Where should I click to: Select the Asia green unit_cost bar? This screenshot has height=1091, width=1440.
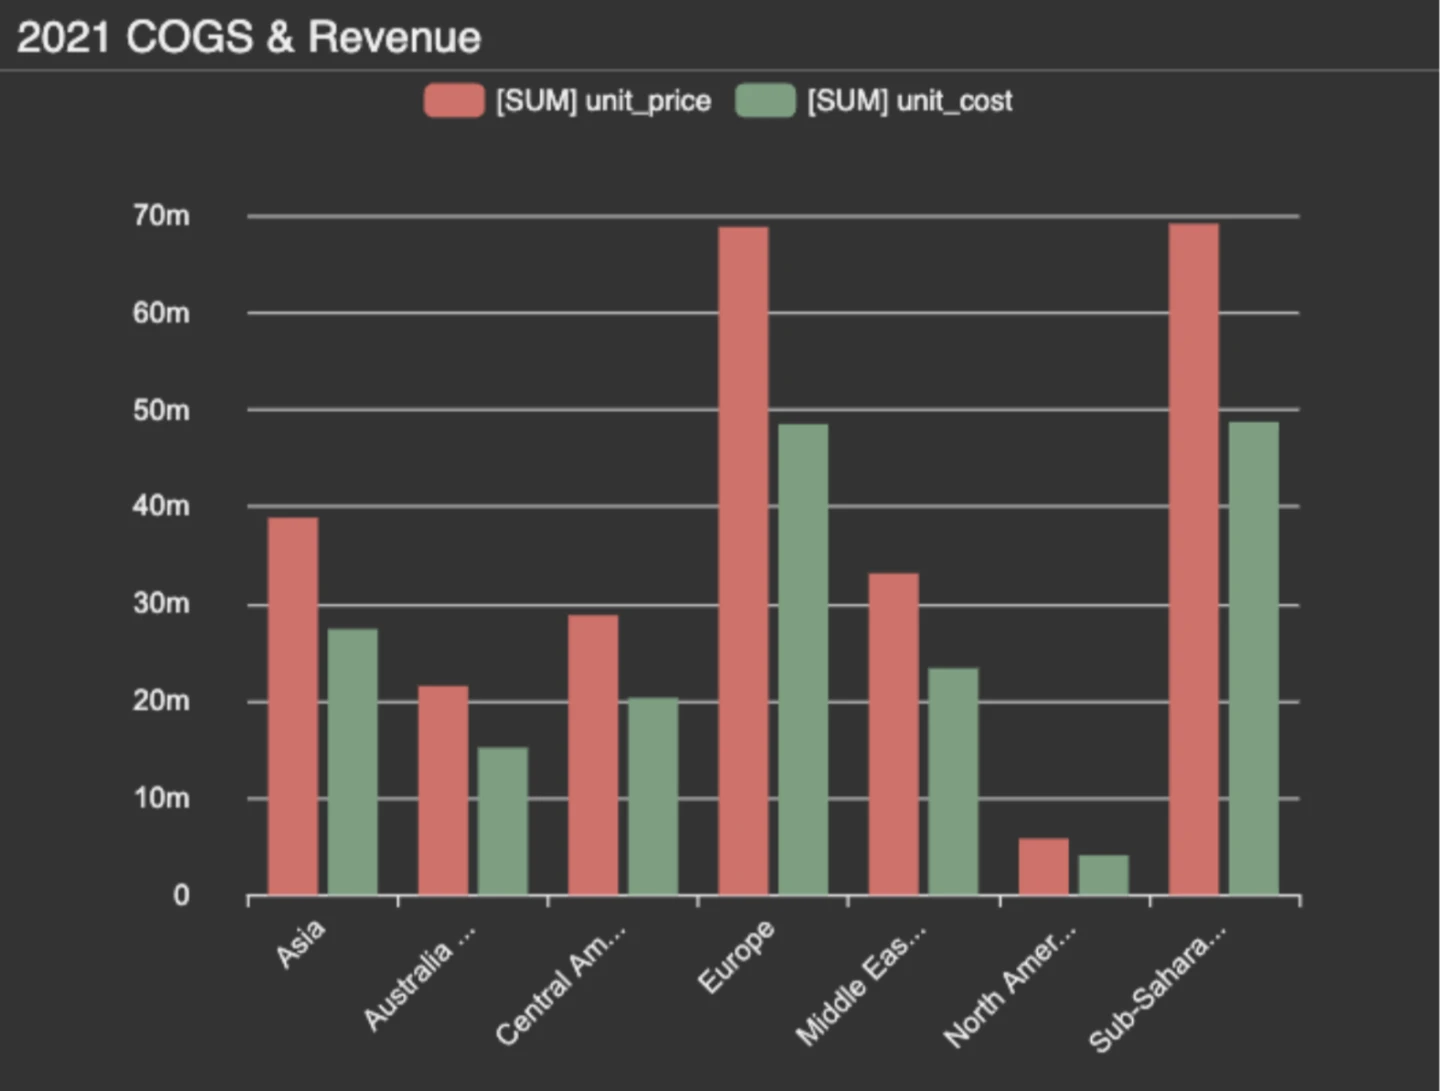pos(353,762)
